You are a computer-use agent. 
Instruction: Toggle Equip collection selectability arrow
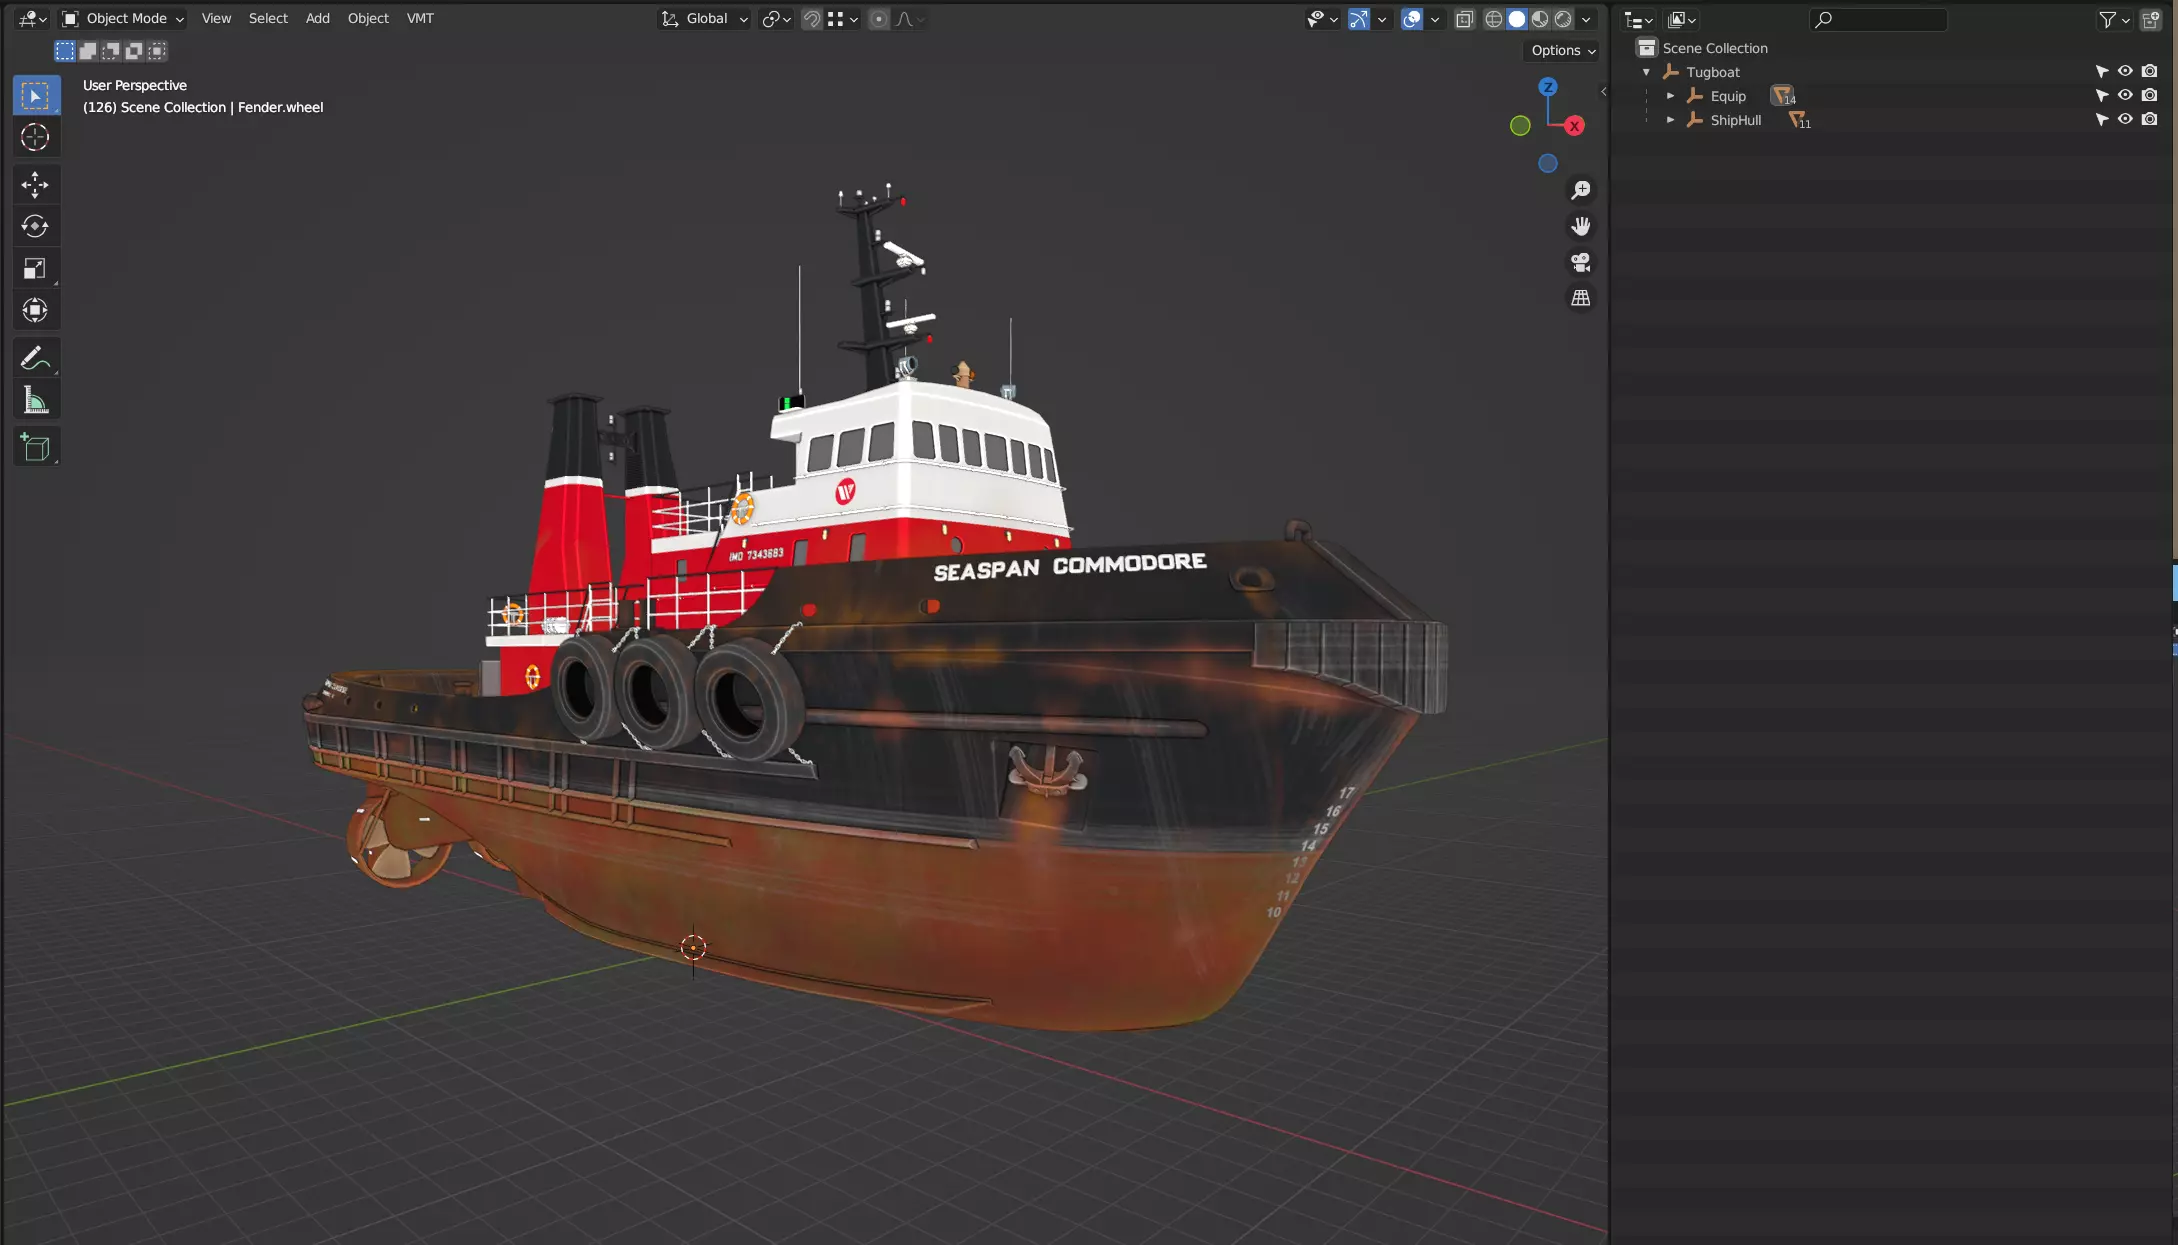2102,96
